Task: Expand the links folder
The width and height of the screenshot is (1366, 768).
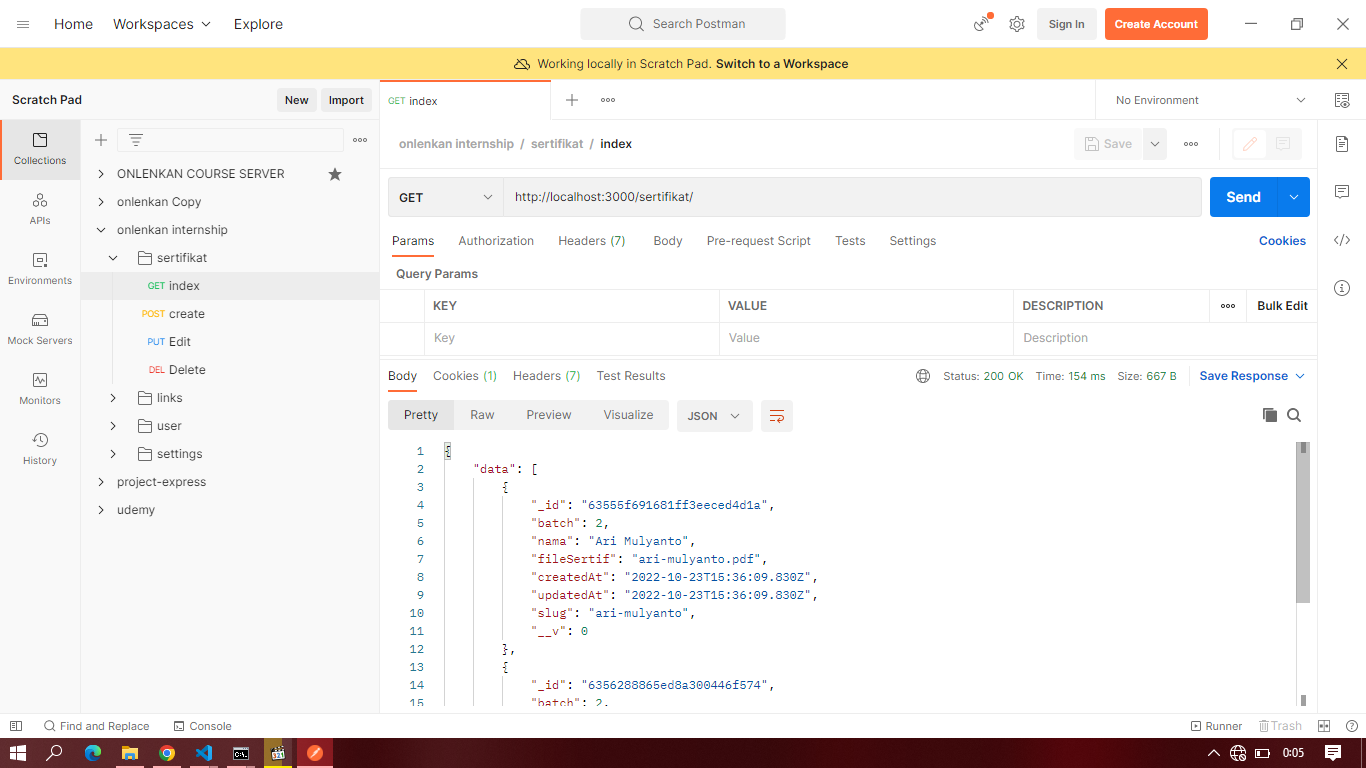Action: point(113,398)
